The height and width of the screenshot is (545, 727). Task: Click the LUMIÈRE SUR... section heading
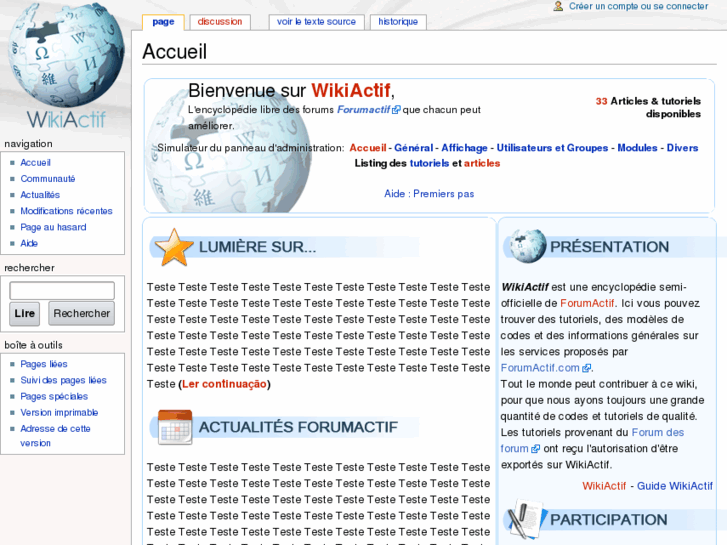tap(257, 247)
